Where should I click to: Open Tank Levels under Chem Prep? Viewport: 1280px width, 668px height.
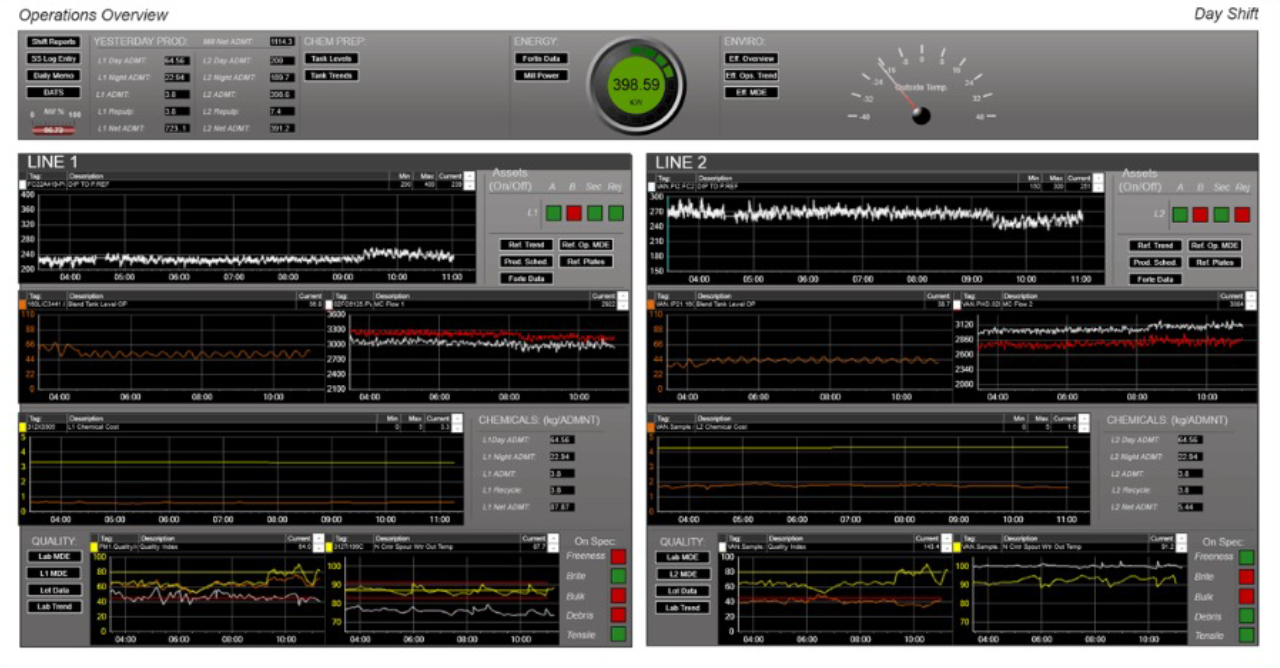(x=331, y=59)
